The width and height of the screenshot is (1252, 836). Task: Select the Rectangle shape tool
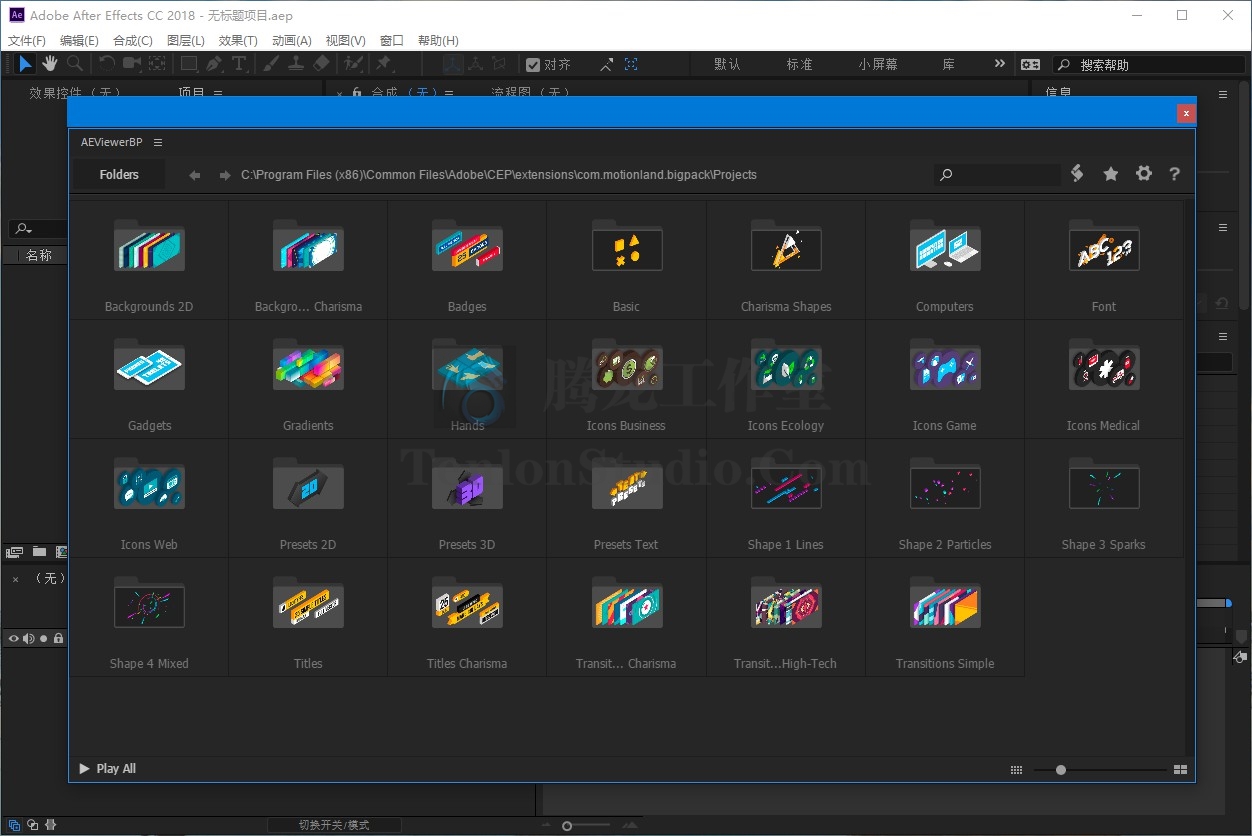pos(189,64)
